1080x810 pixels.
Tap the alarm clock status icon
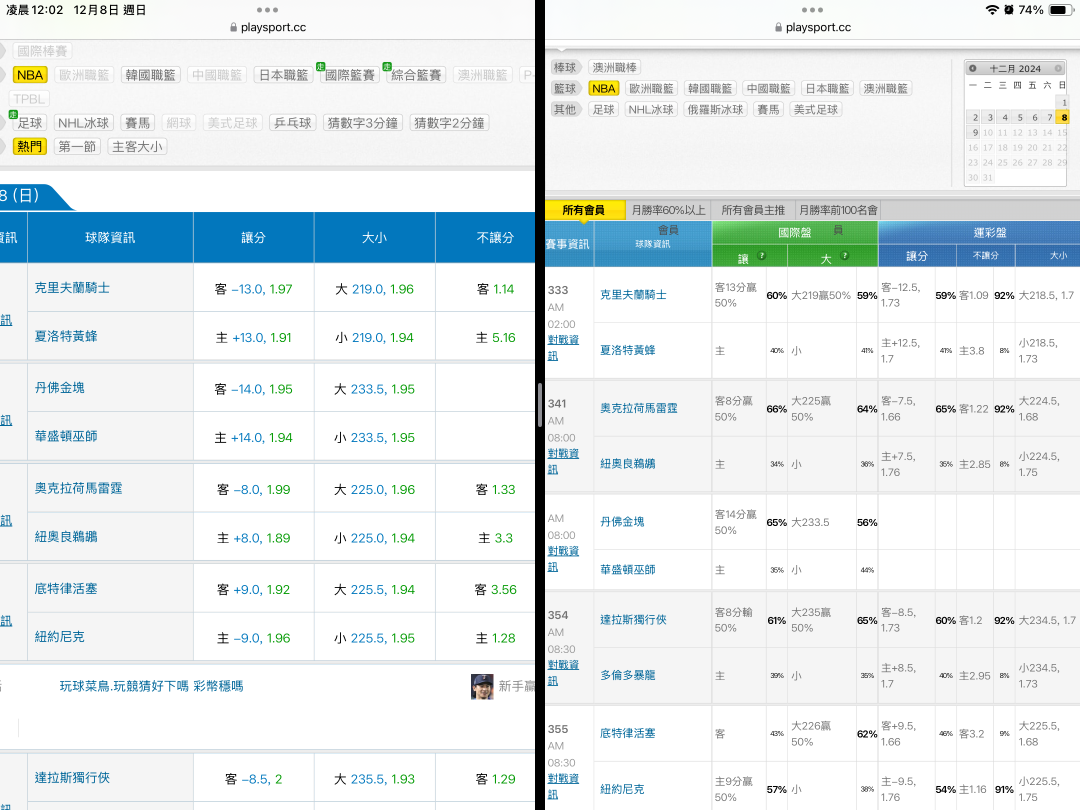[x=1008, y=10]
